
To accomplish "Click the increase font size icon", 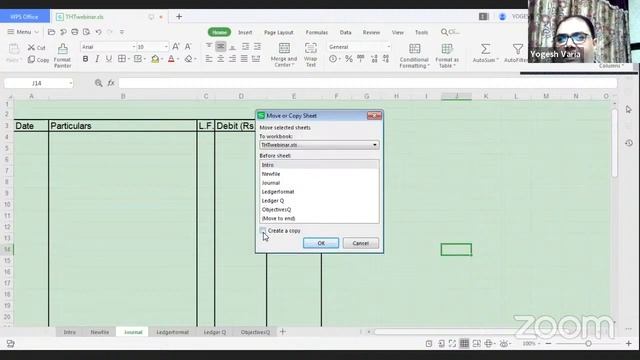I will point(176,47).
